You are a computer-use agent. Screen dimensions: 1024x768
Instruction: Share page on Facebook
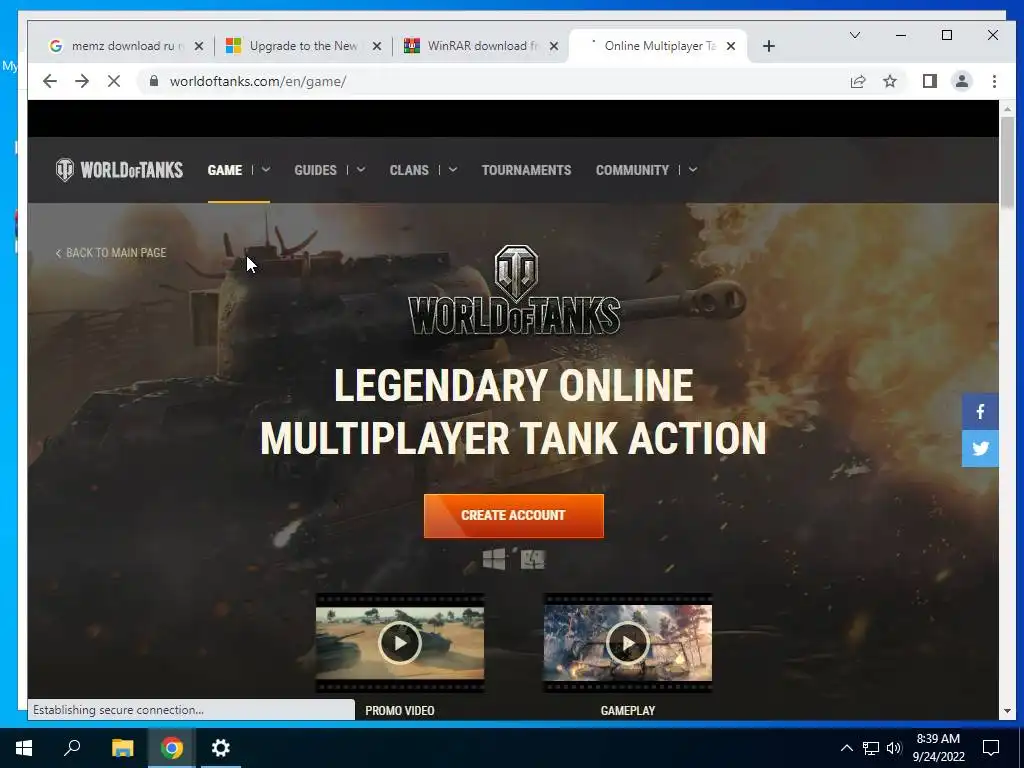980,411
